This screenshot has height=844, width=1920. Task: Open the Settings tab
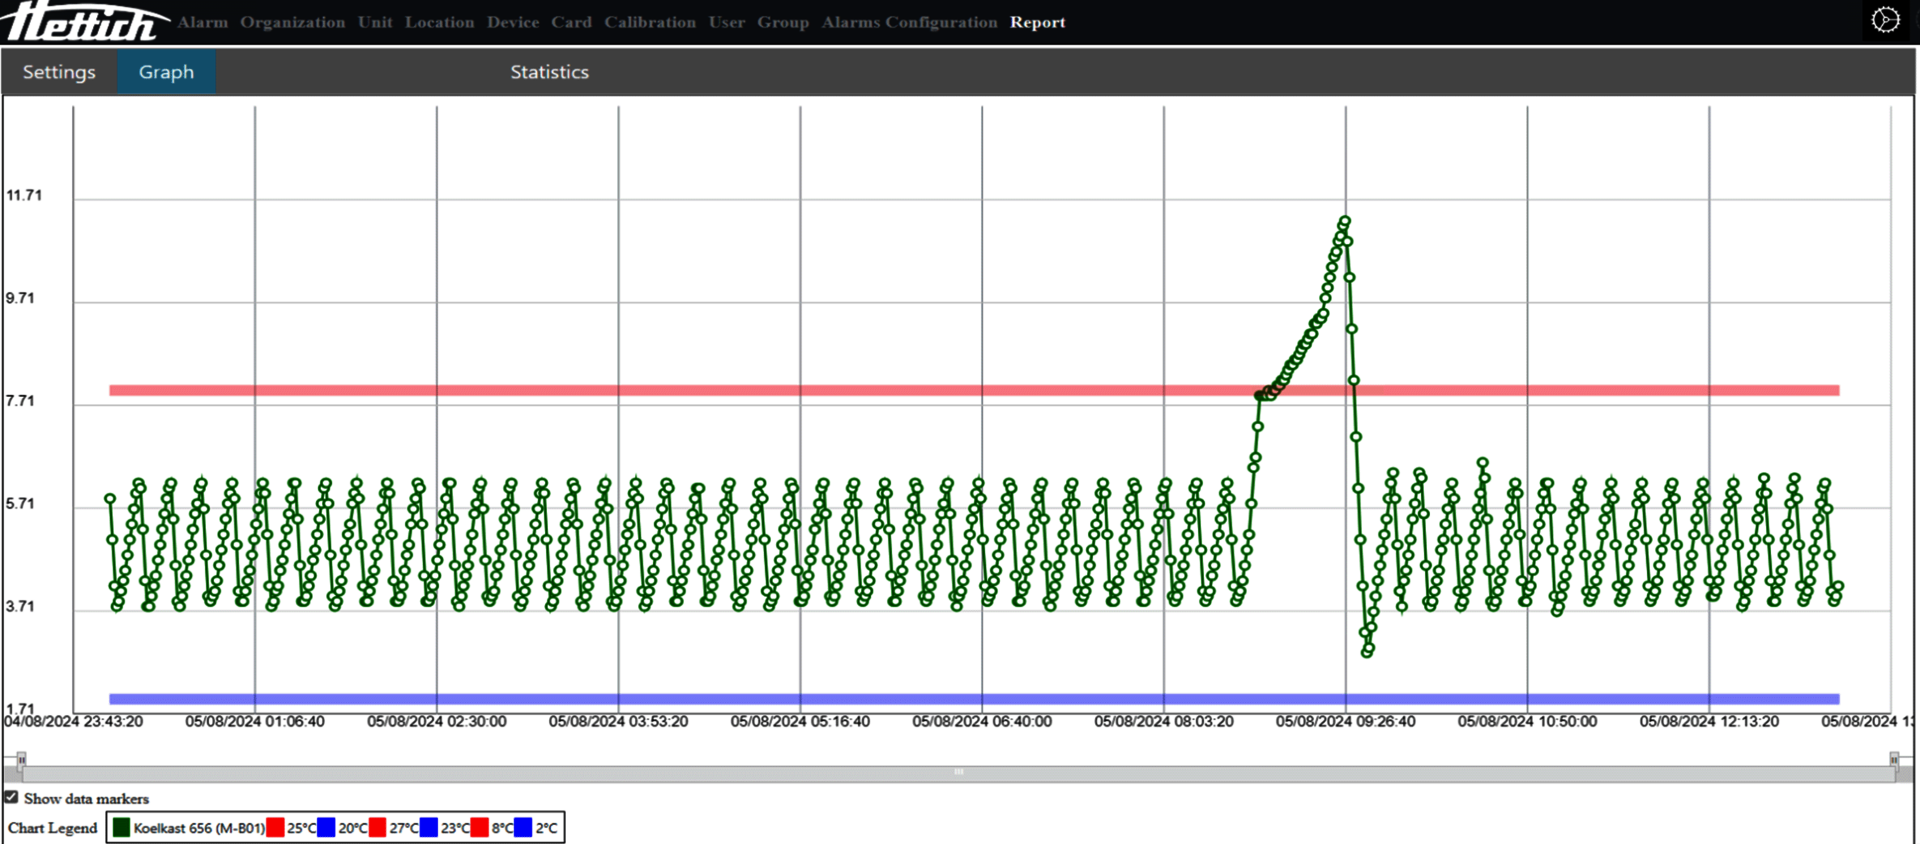tap(59, 72)
